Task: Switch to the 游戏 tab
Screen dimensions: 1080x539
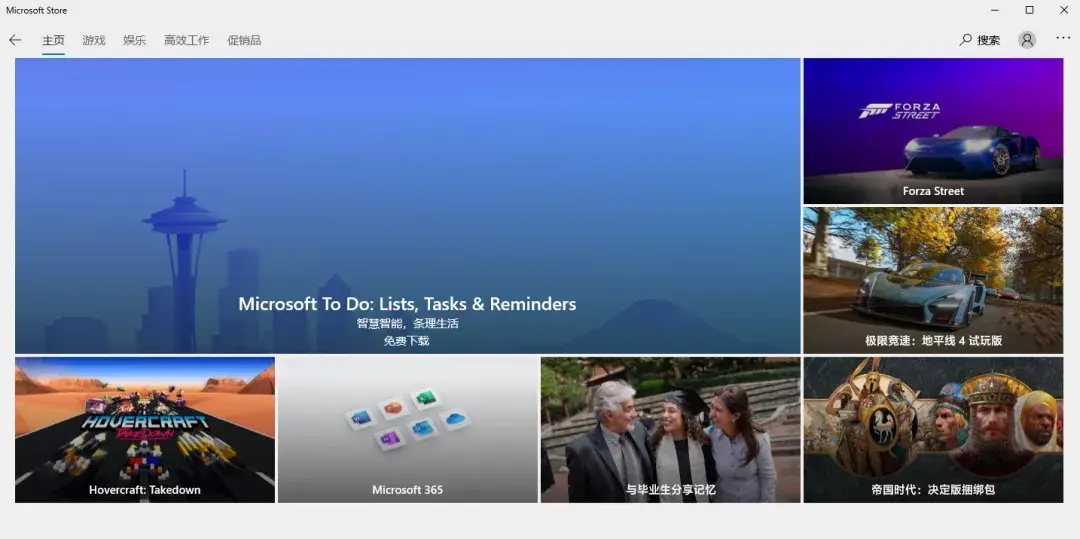Action: point(94,40)
